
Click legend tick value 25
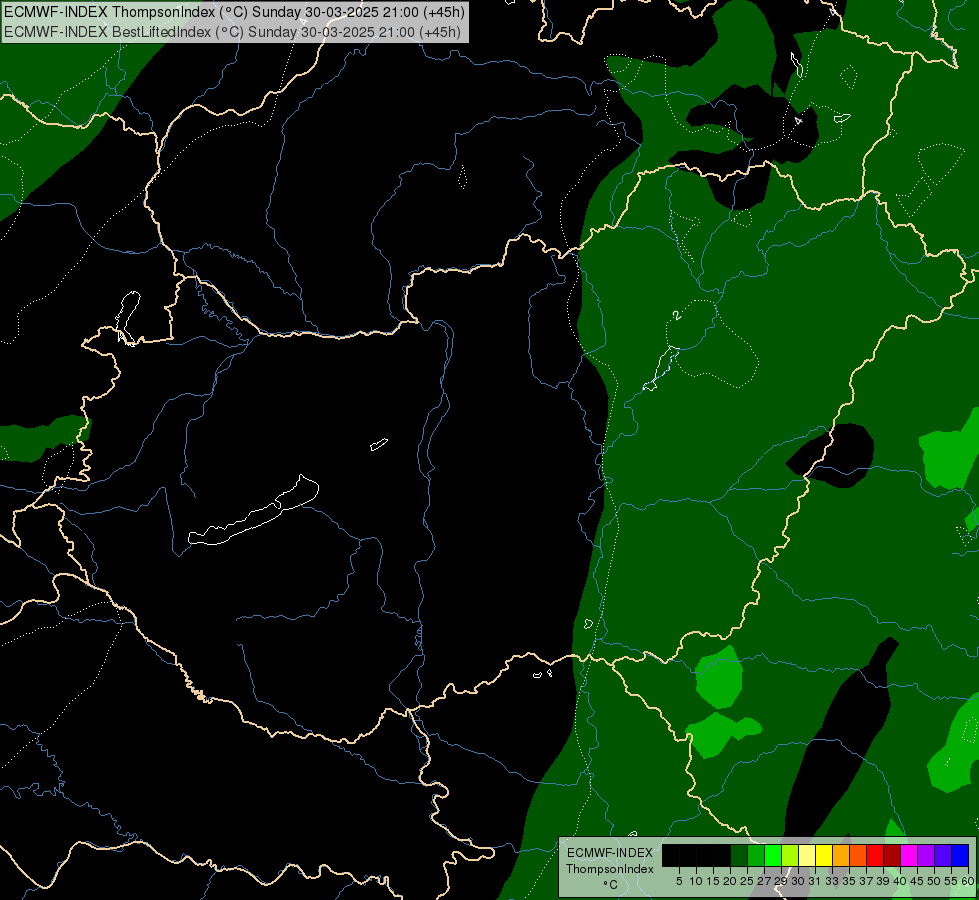[x=747, y=881]
